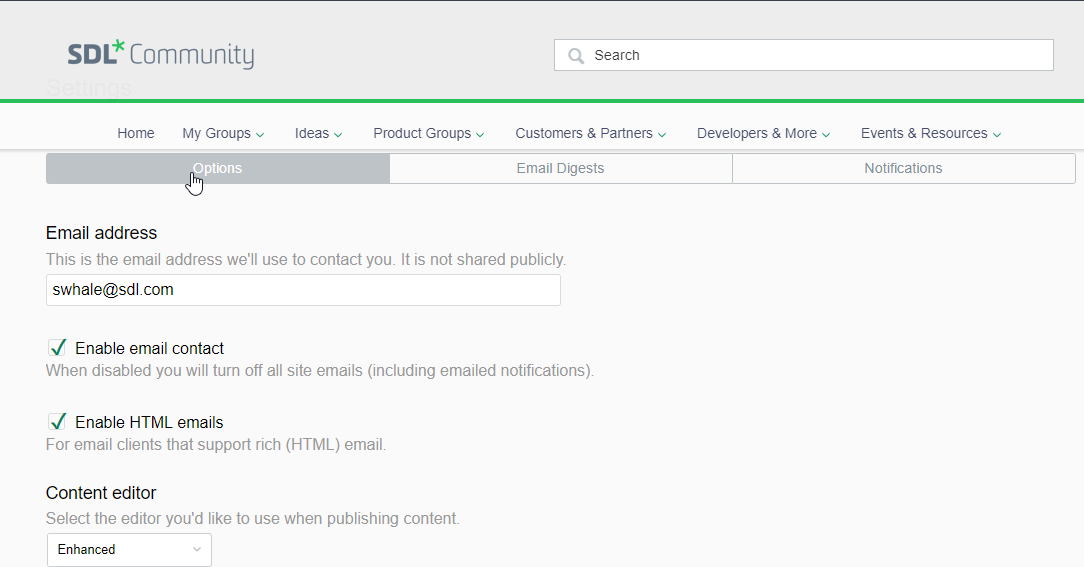Screen dimensions: 1084x567
Task: Click the Email address input field
Action: (303, 290)
